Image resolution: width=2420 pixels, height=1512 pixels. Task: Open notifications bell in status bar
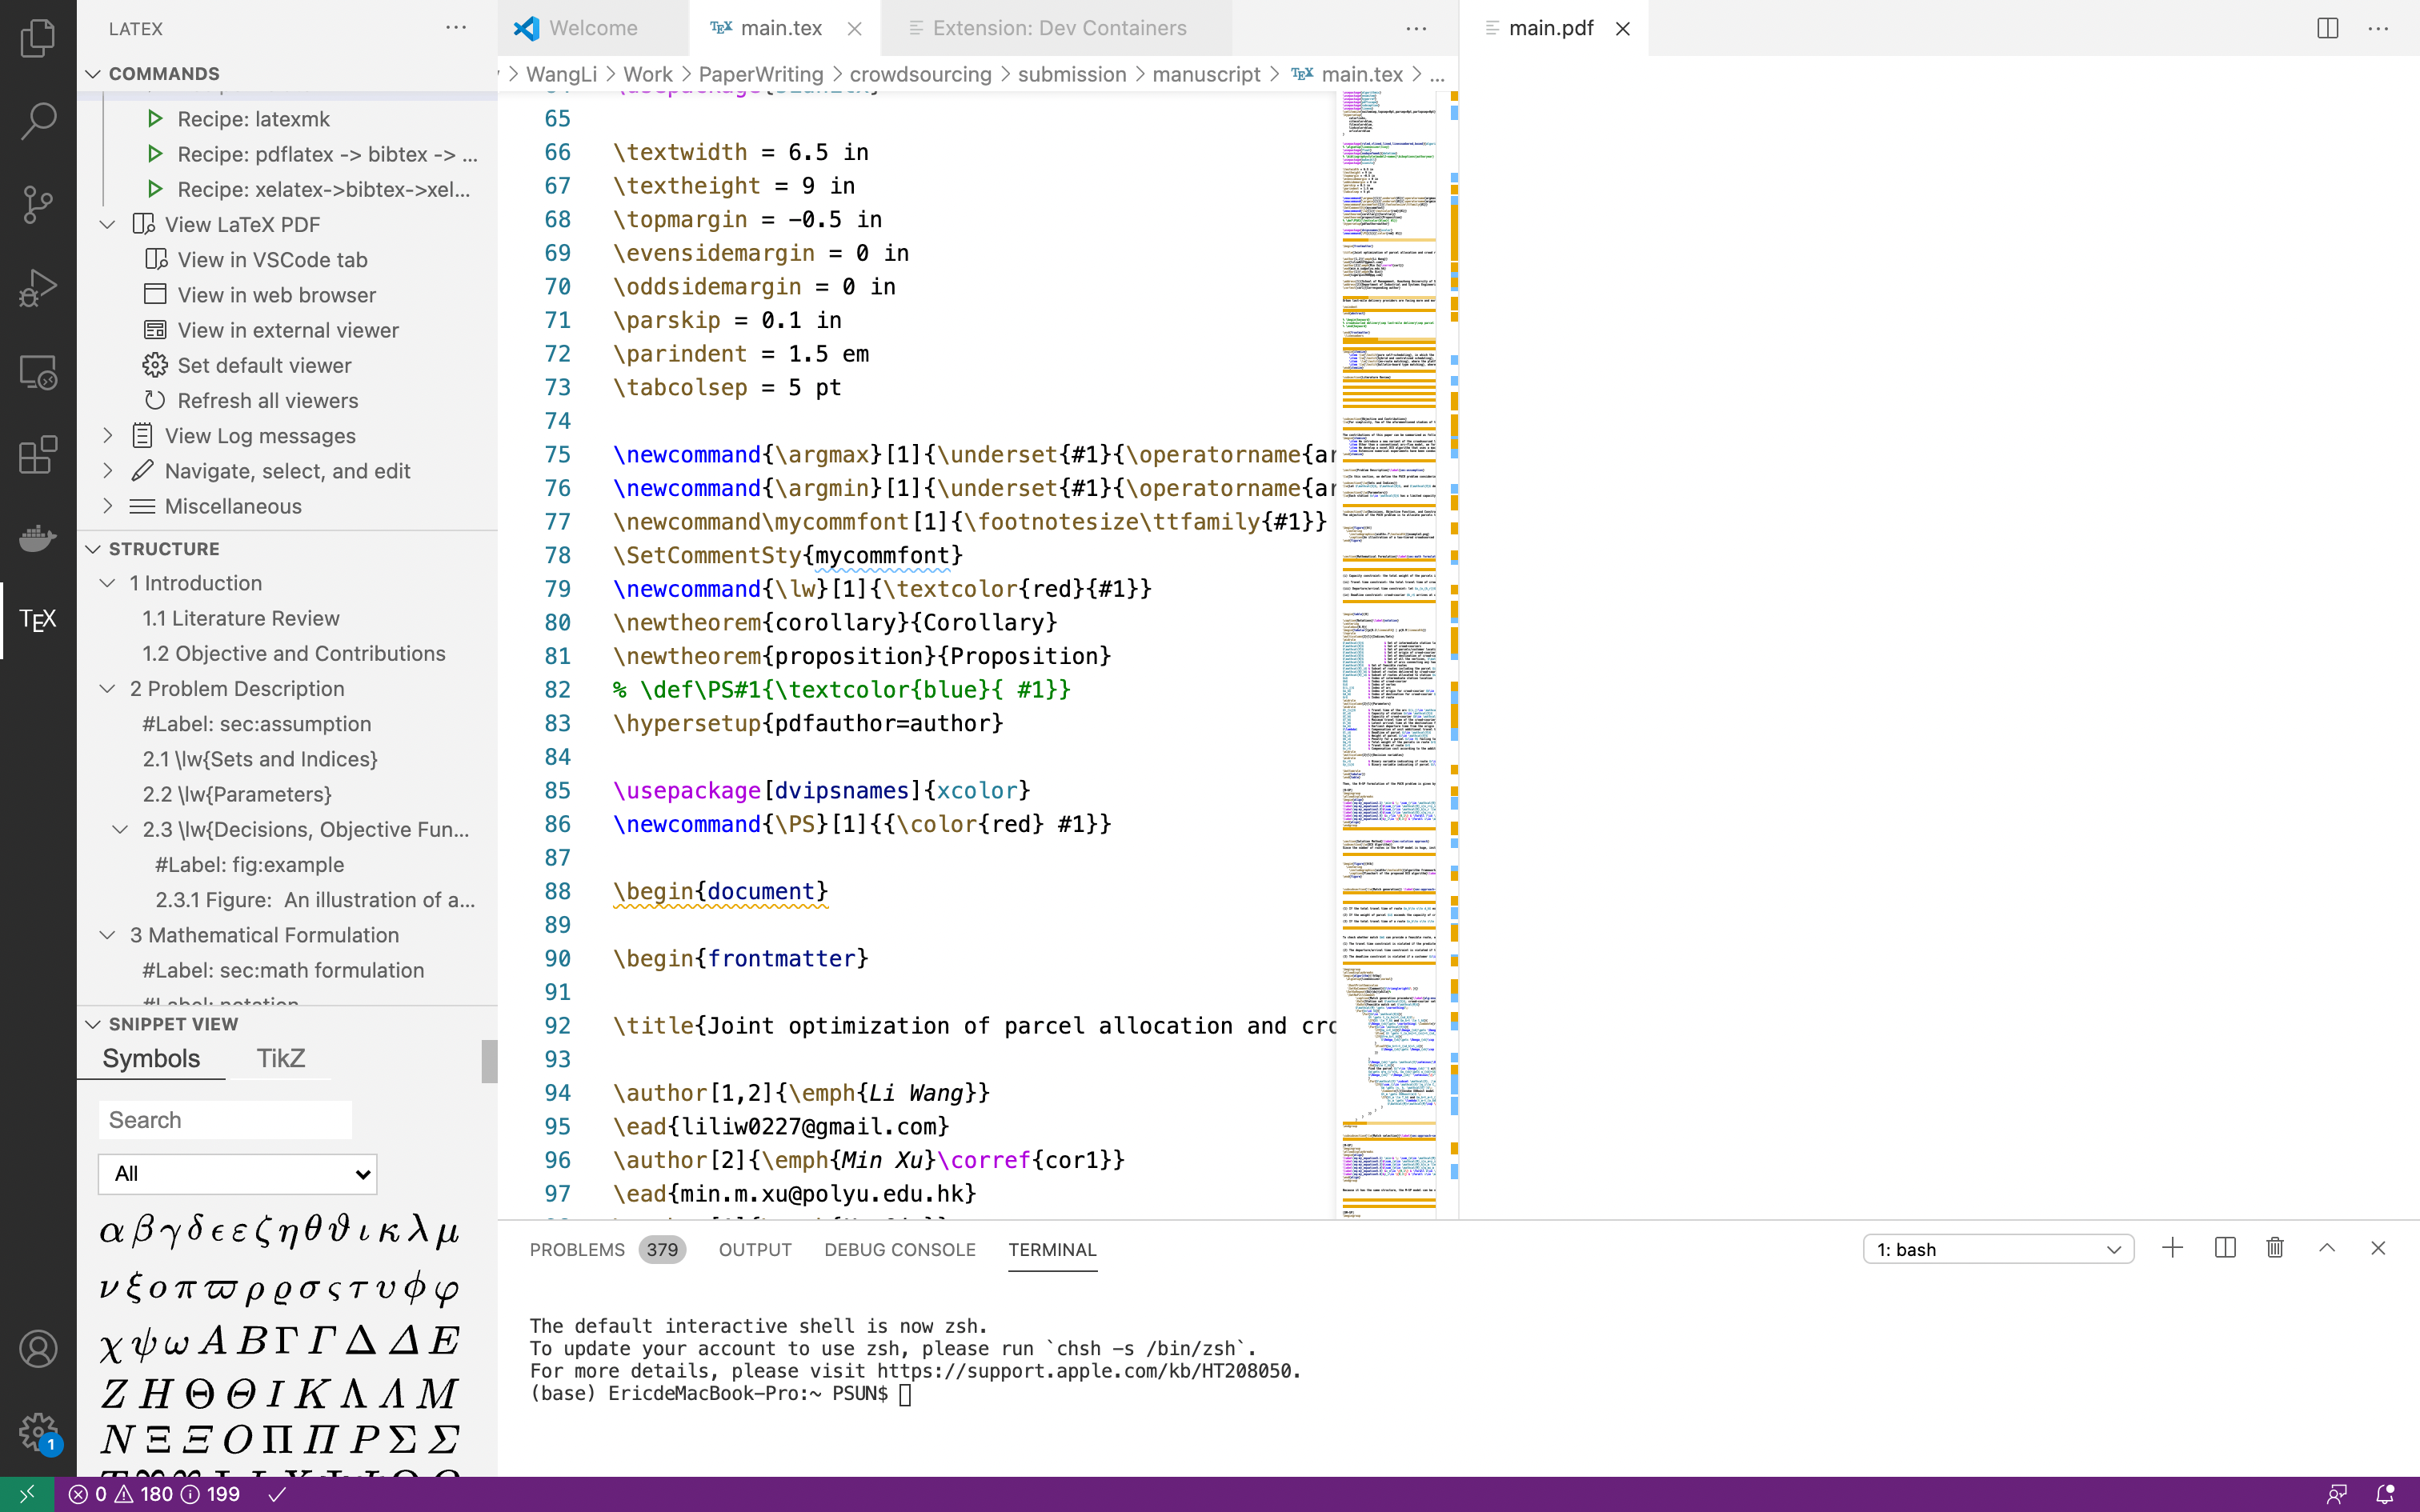click(x=2385, y=1494)
